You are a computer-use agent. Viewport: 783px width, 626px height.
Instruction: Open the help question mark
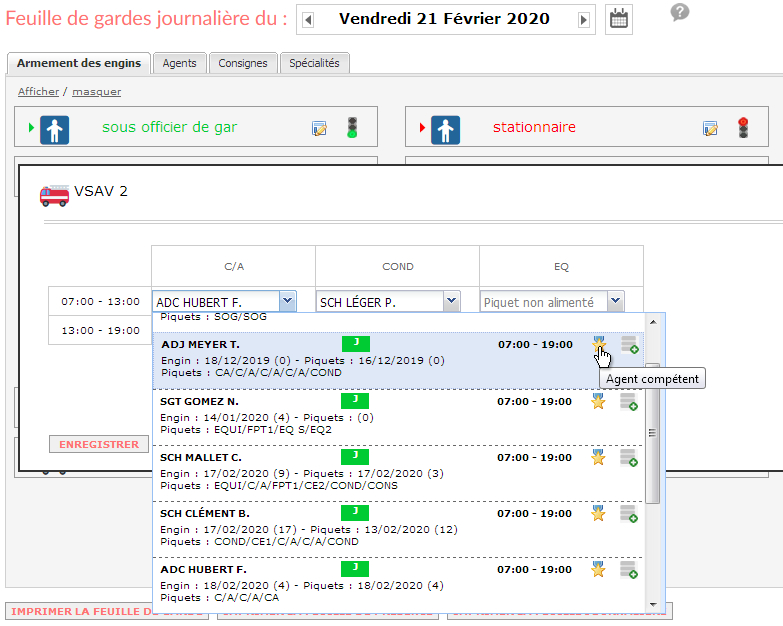click(680, 11)
